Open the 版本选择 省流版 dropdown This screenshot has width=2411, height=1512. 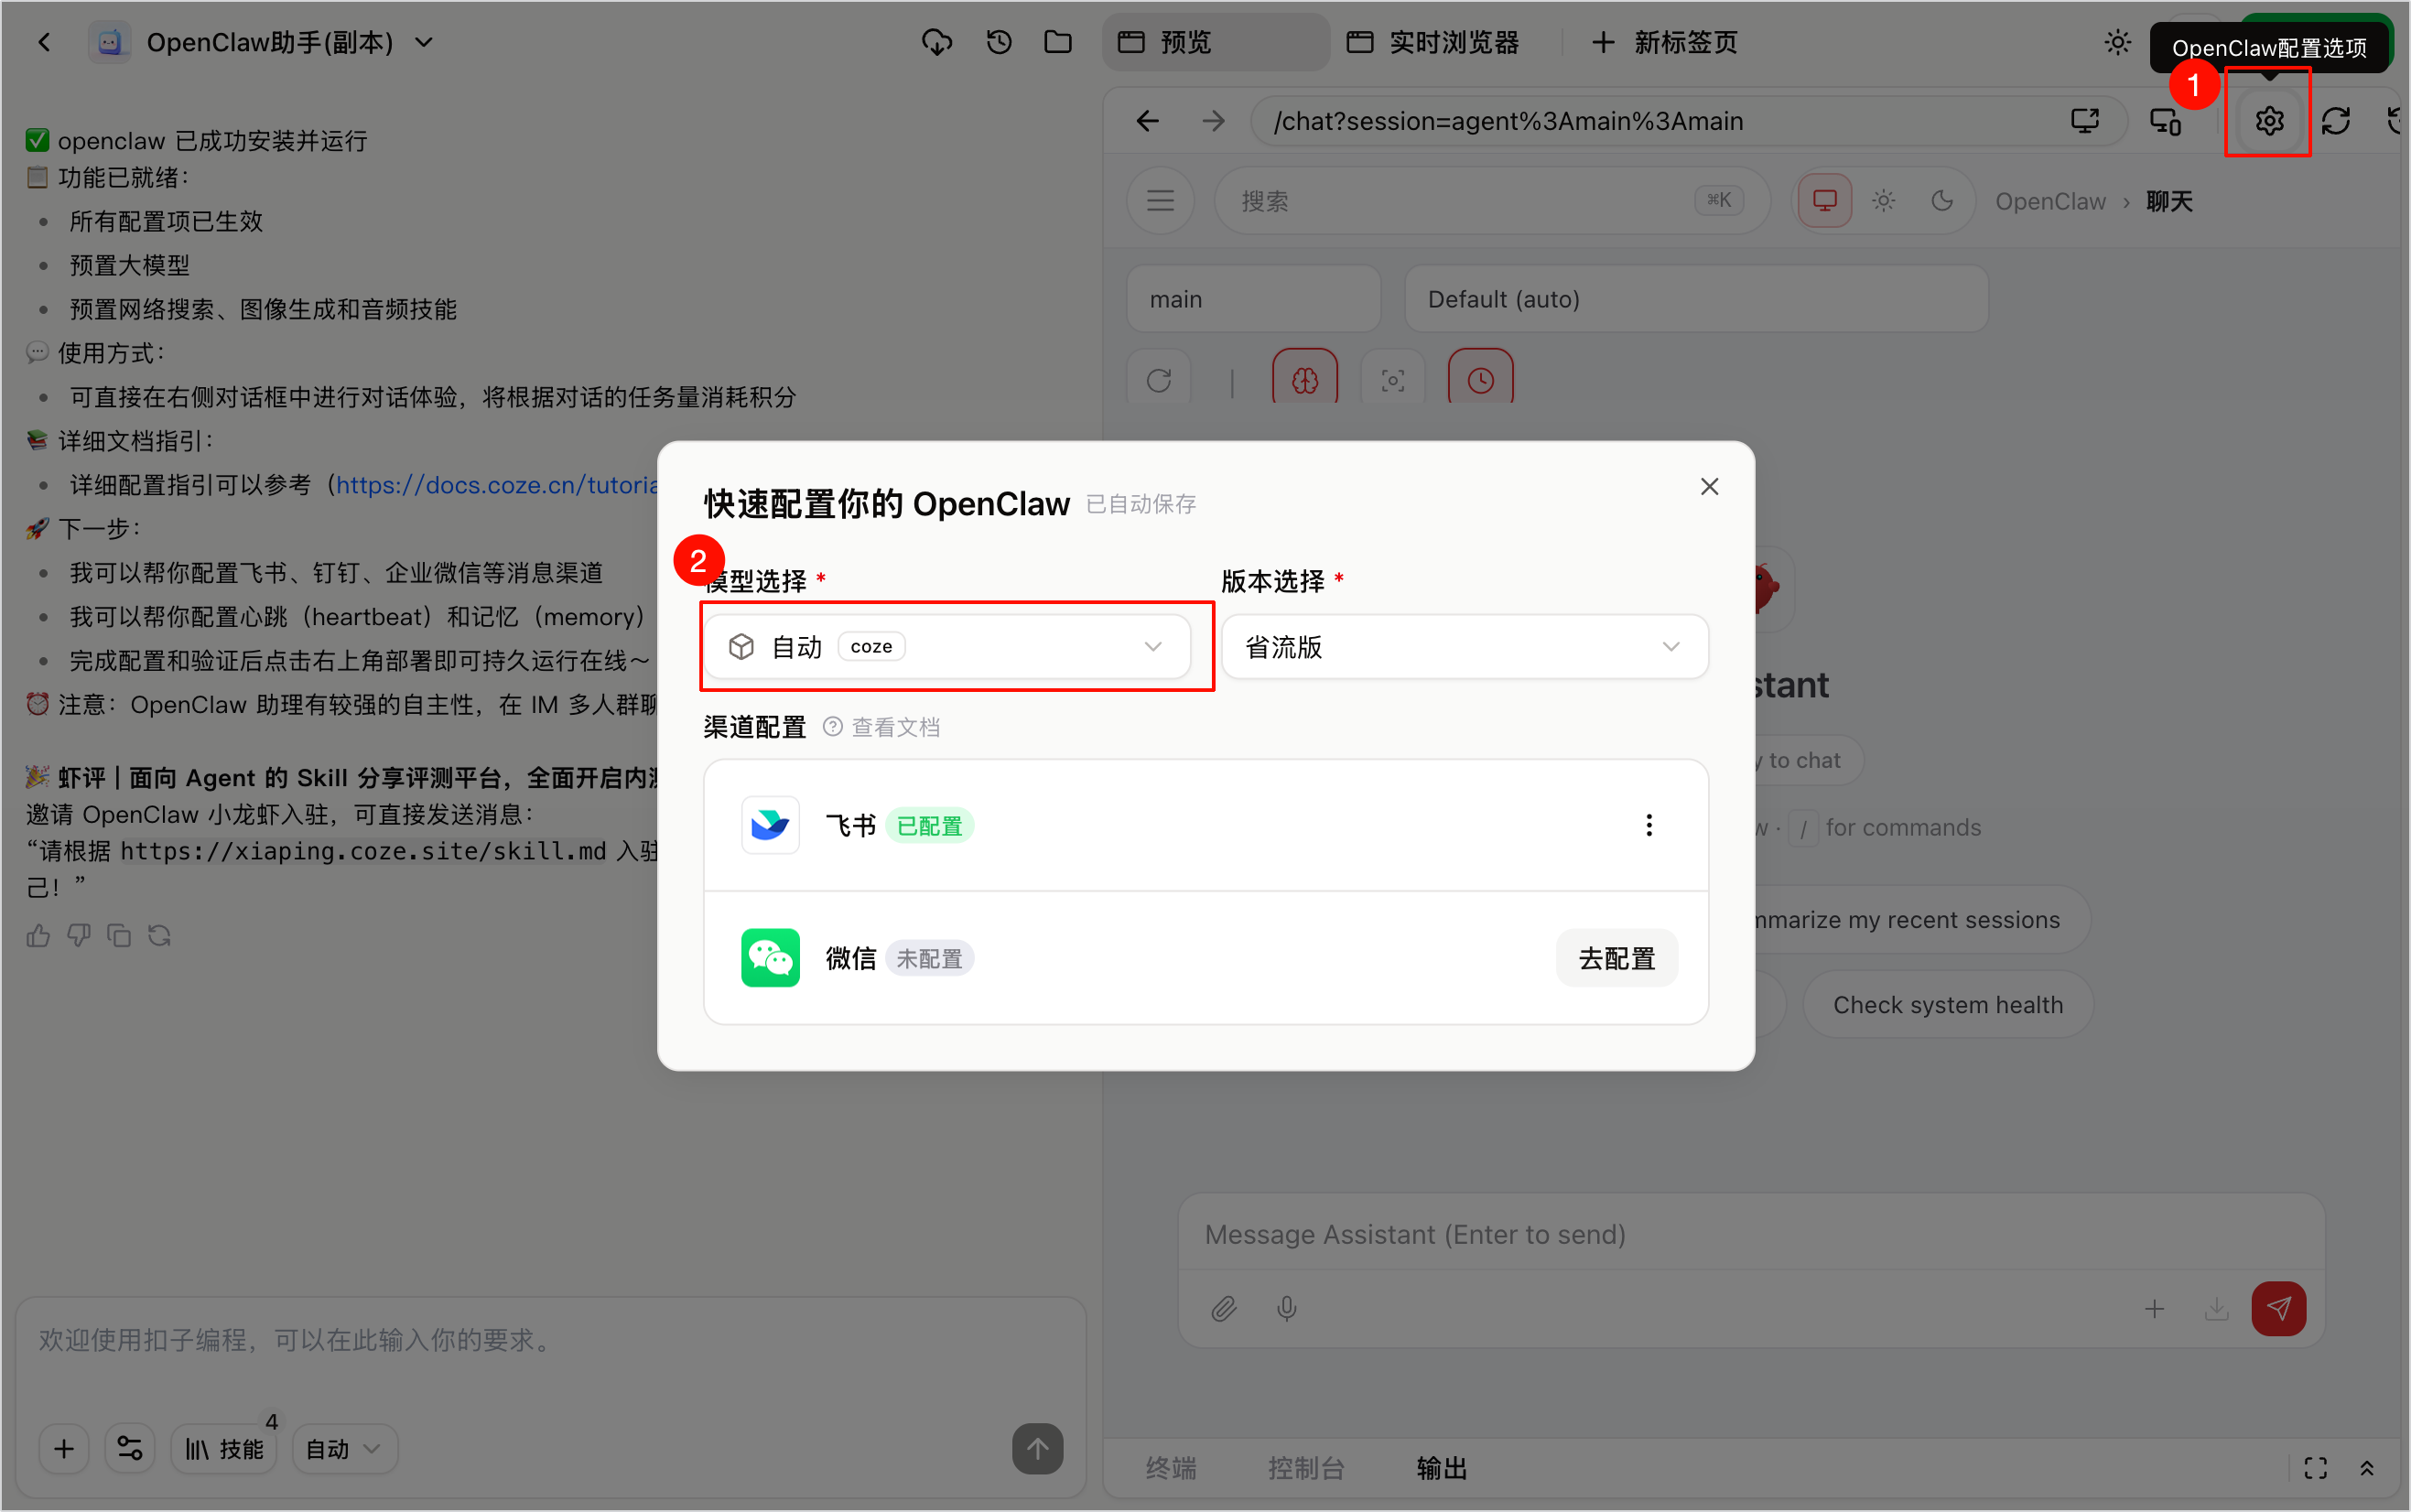coord(1464,647)
